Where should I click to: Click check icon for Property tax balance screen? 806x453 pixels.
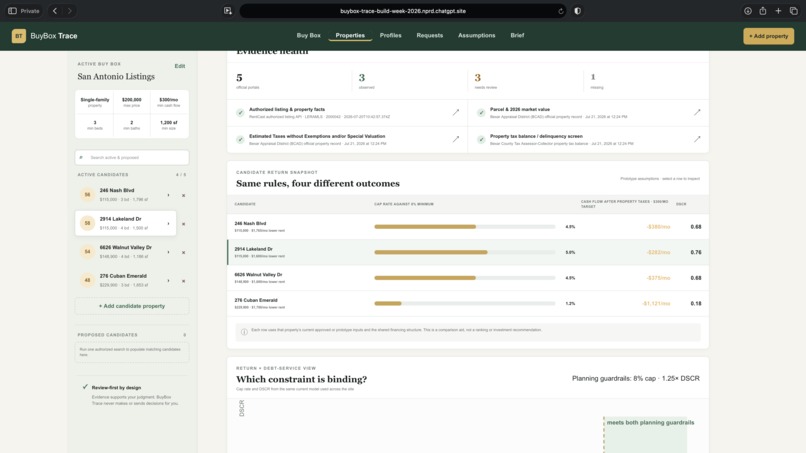click(x=481, y=139)
